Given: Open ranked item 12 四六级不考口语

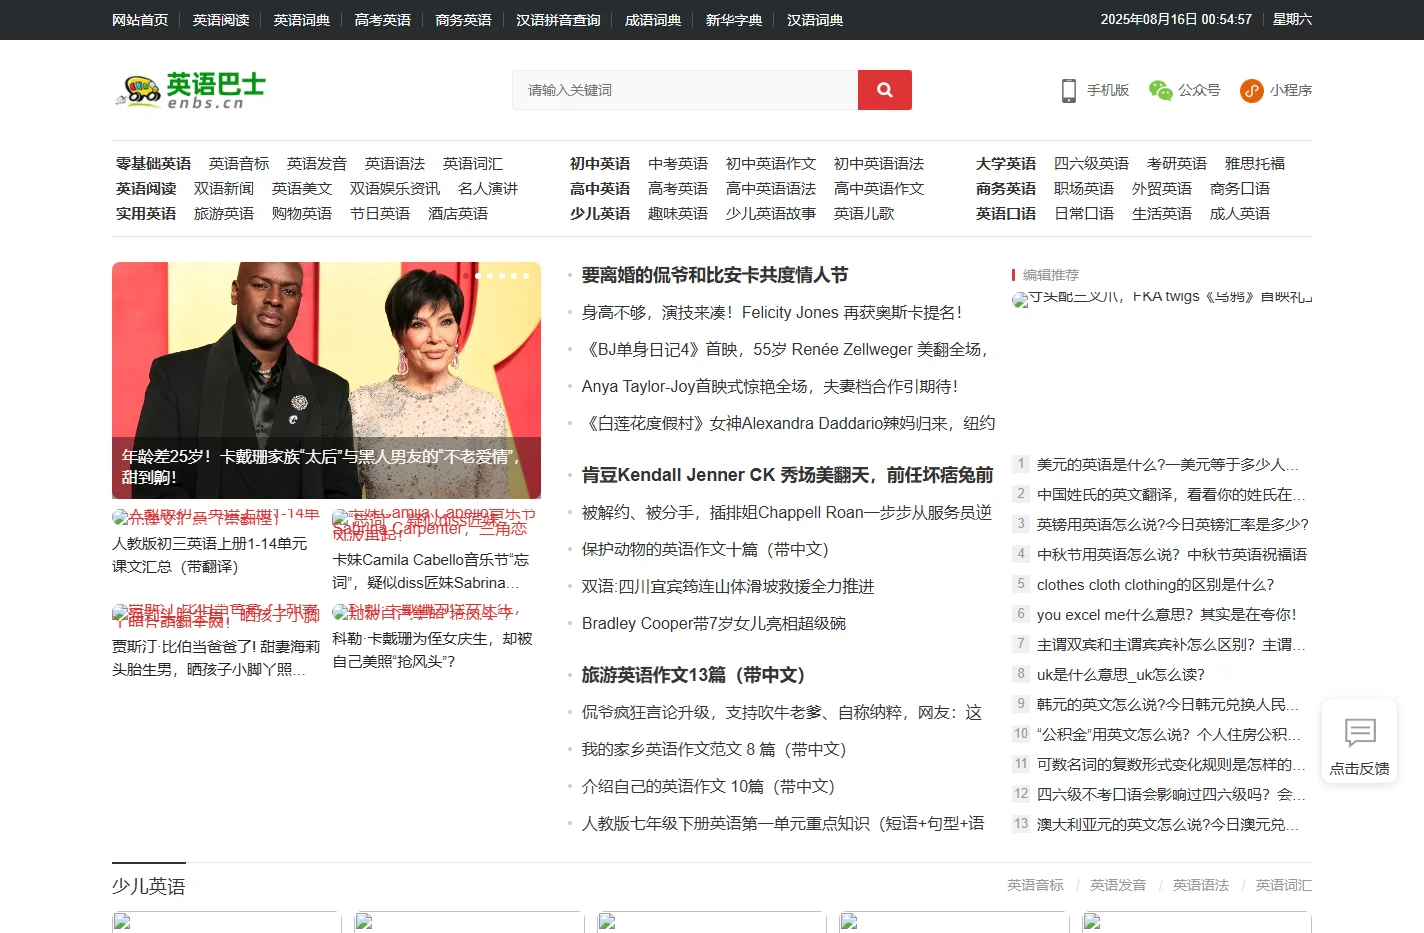Looking at the screenshot, I should pyautogui.click(x=1172, y=795).
